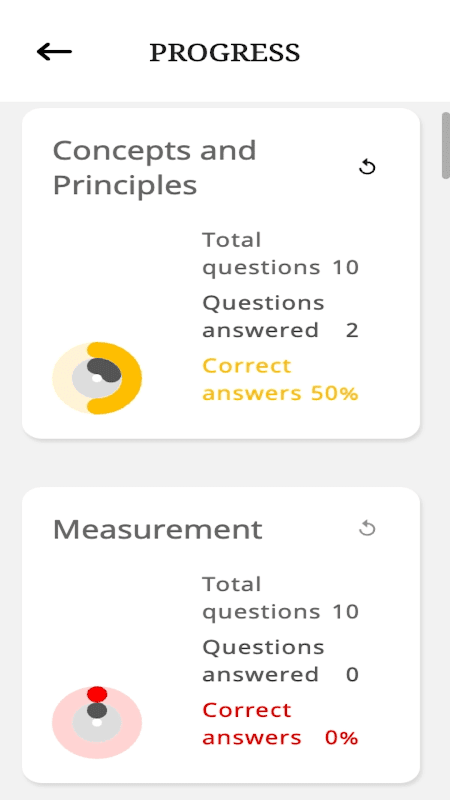Open the Measurement card title
This screenshot has height=800, width=450.
(x=158, y=529)
